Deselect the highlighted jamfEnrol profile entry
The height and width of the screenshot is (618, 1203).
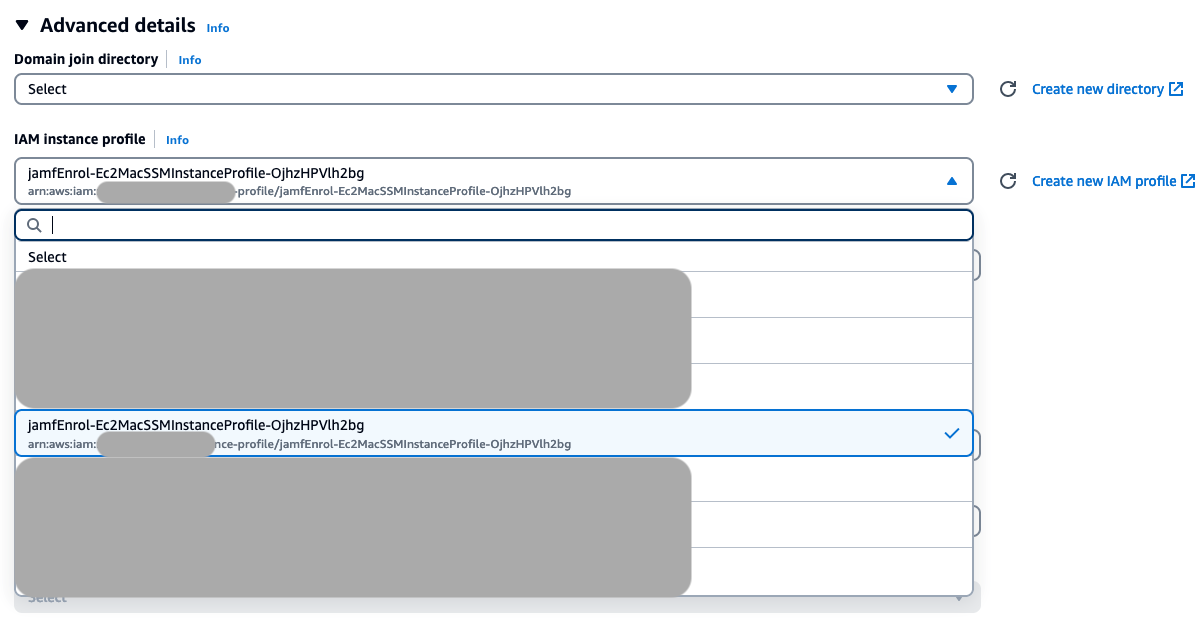[400, 433]
